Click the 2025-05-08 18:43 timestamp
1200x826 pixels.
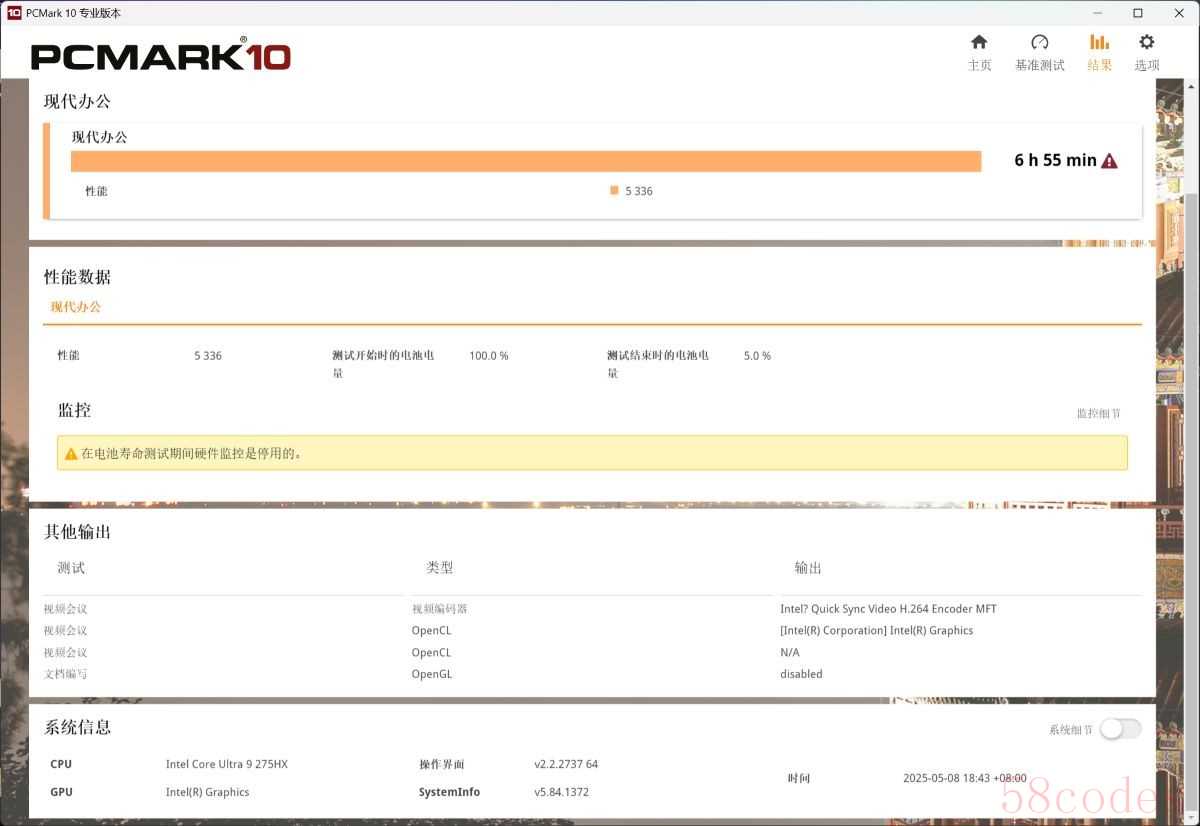click(965, 778)
